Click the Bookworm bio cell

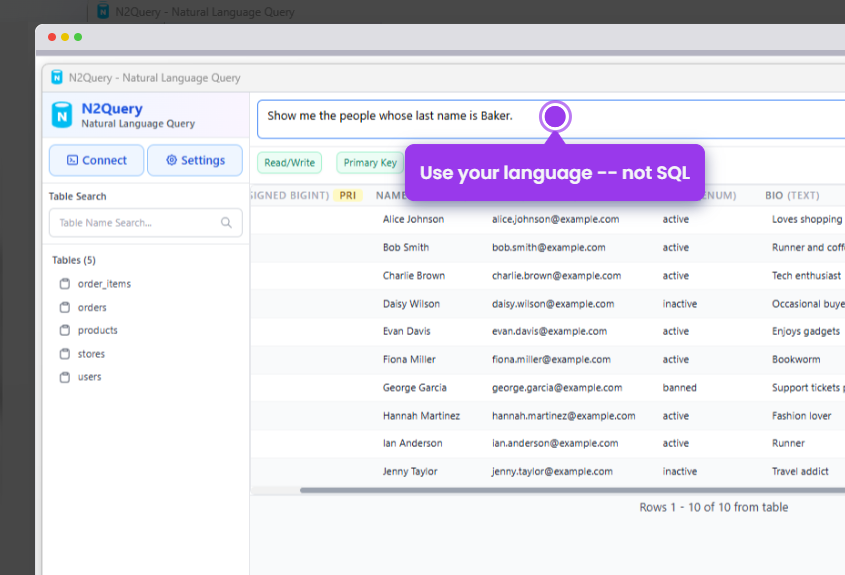(796, 359)
